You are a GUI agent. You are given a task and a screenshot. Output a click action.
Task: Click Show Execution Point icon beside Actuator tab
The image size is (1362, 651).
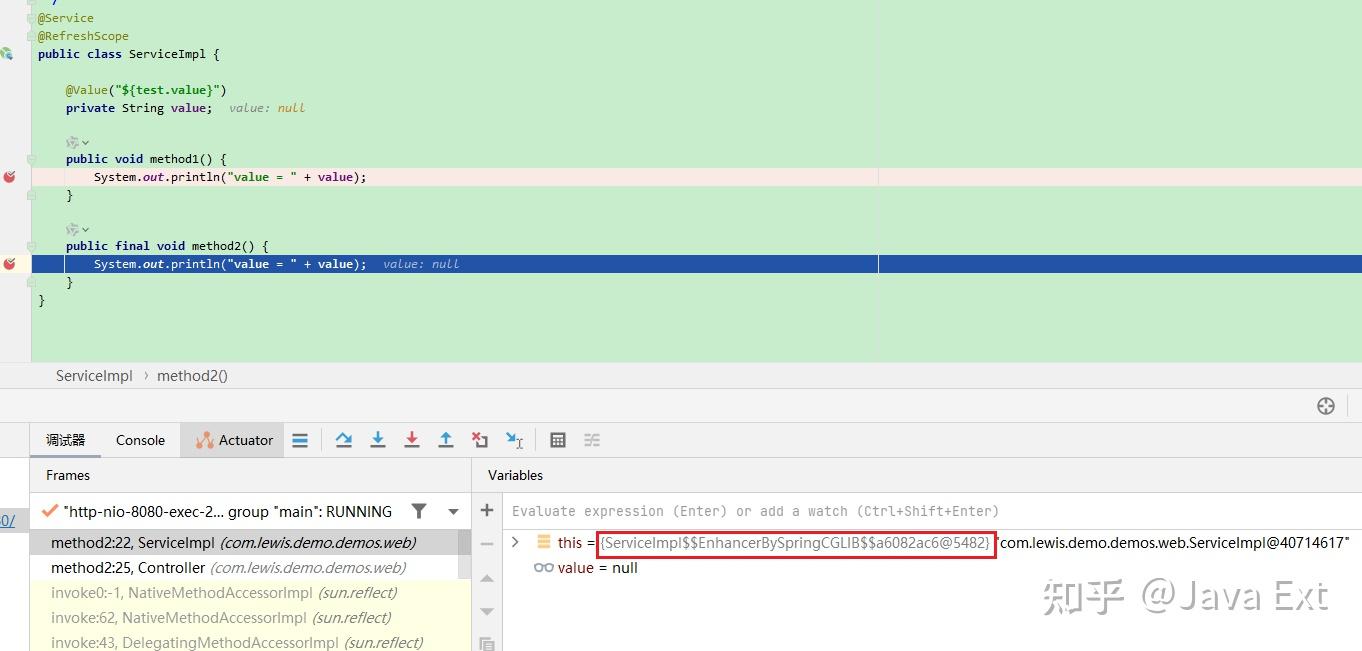(300, 440)
